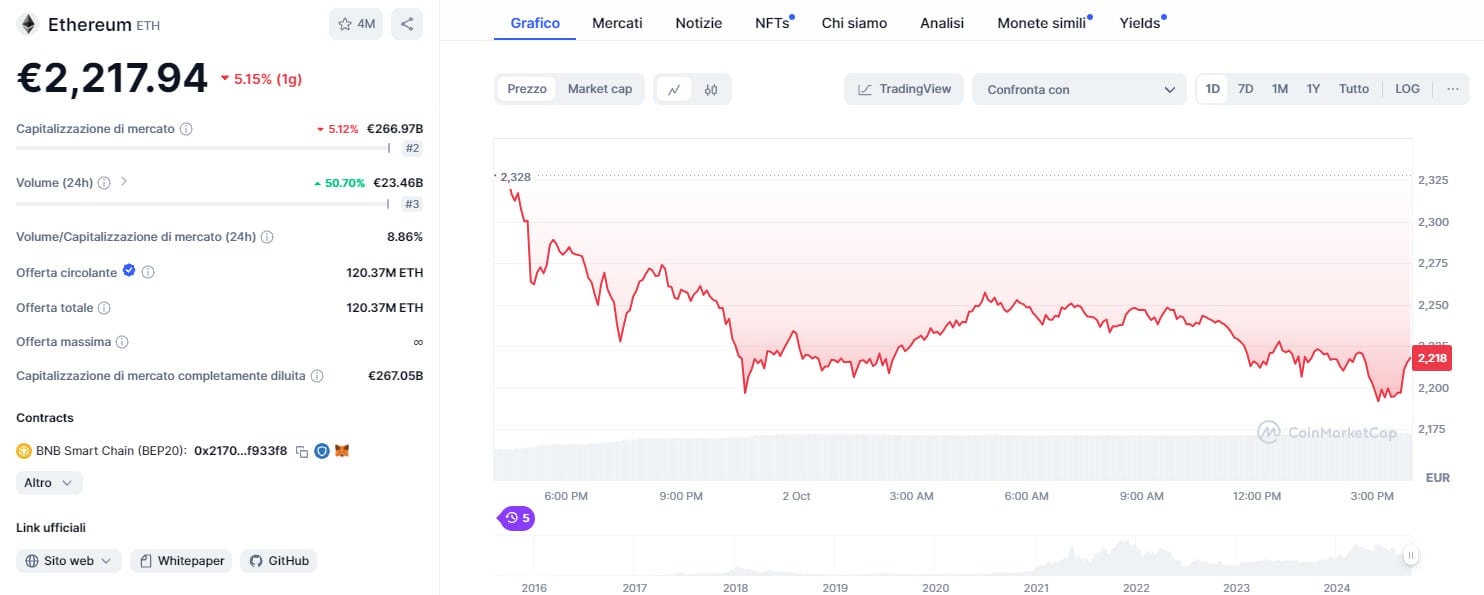Click the timeline range slider handle
Screen dimensions: 1484x595
pos(1410,555)
